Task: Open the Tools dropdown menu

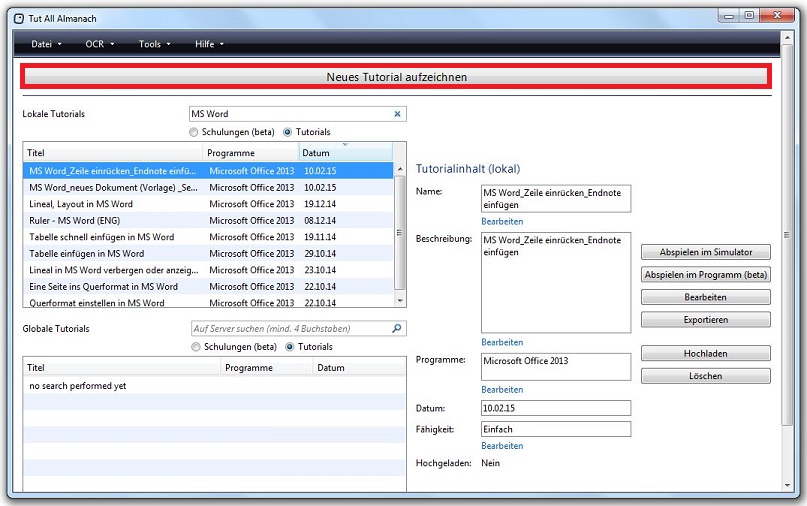Action: (154, 44)
